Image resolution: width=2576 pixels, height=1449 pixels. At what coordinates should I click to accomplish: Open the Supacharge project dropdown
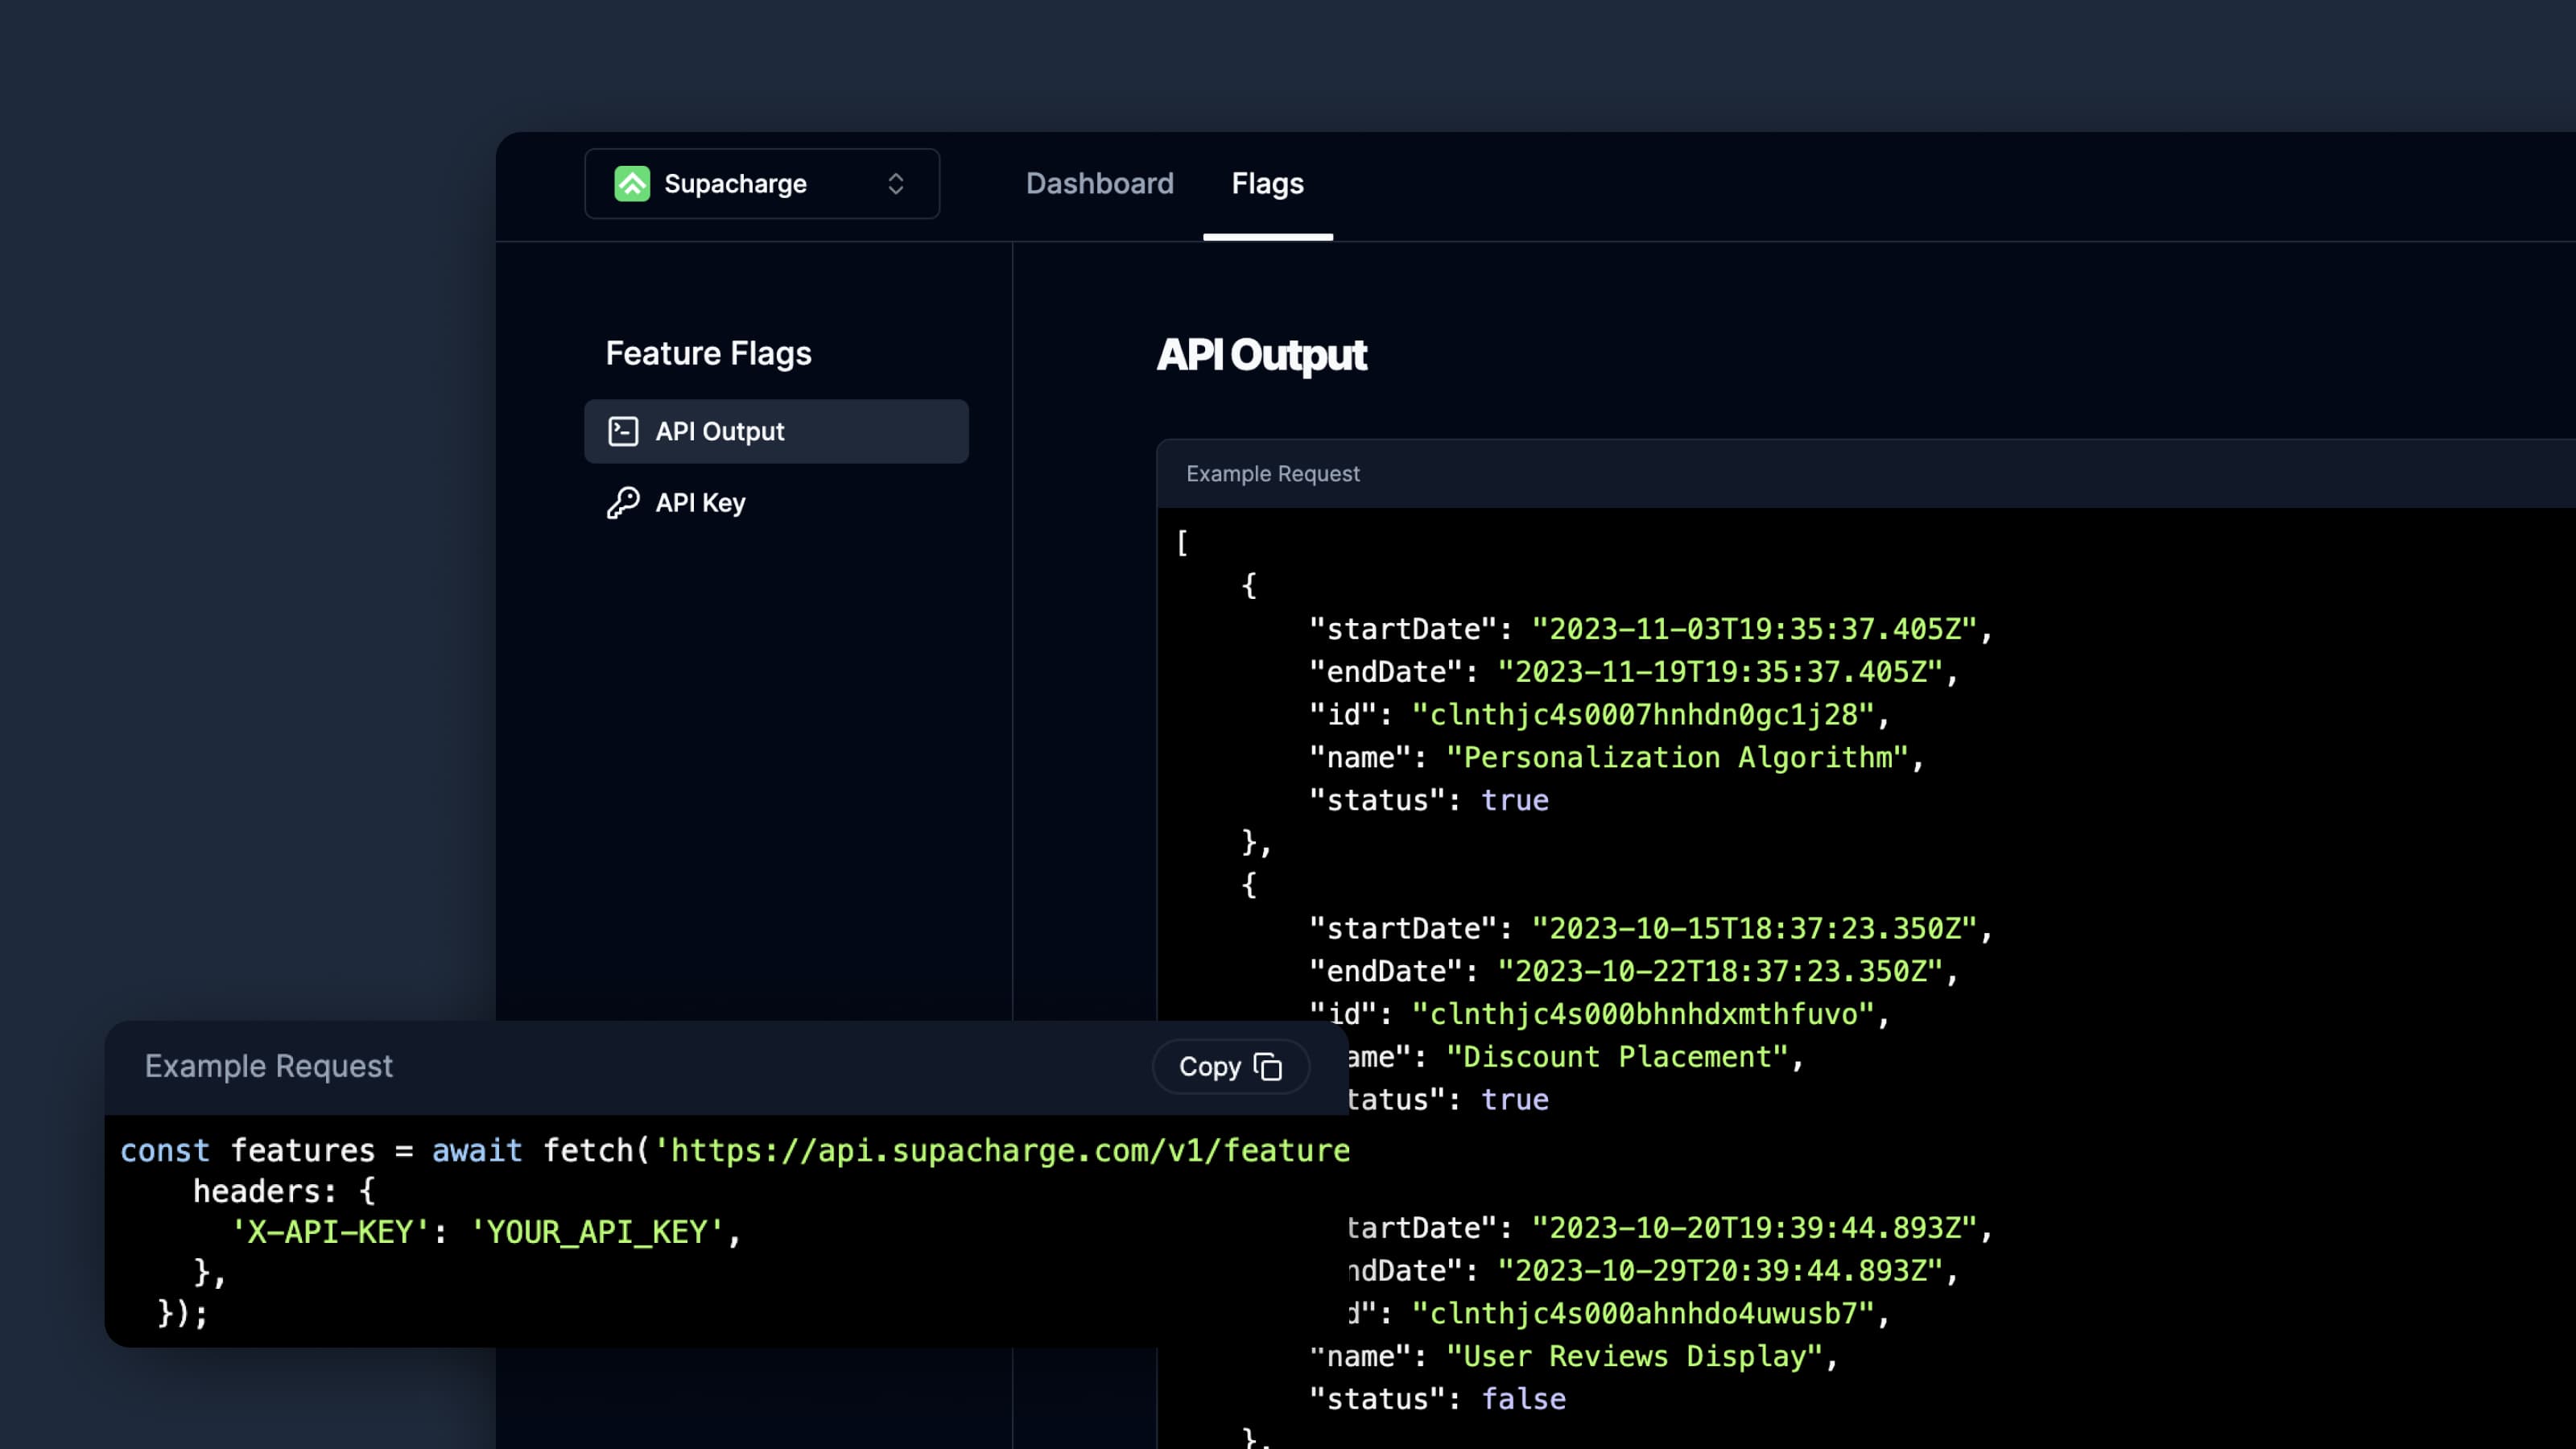761,184
